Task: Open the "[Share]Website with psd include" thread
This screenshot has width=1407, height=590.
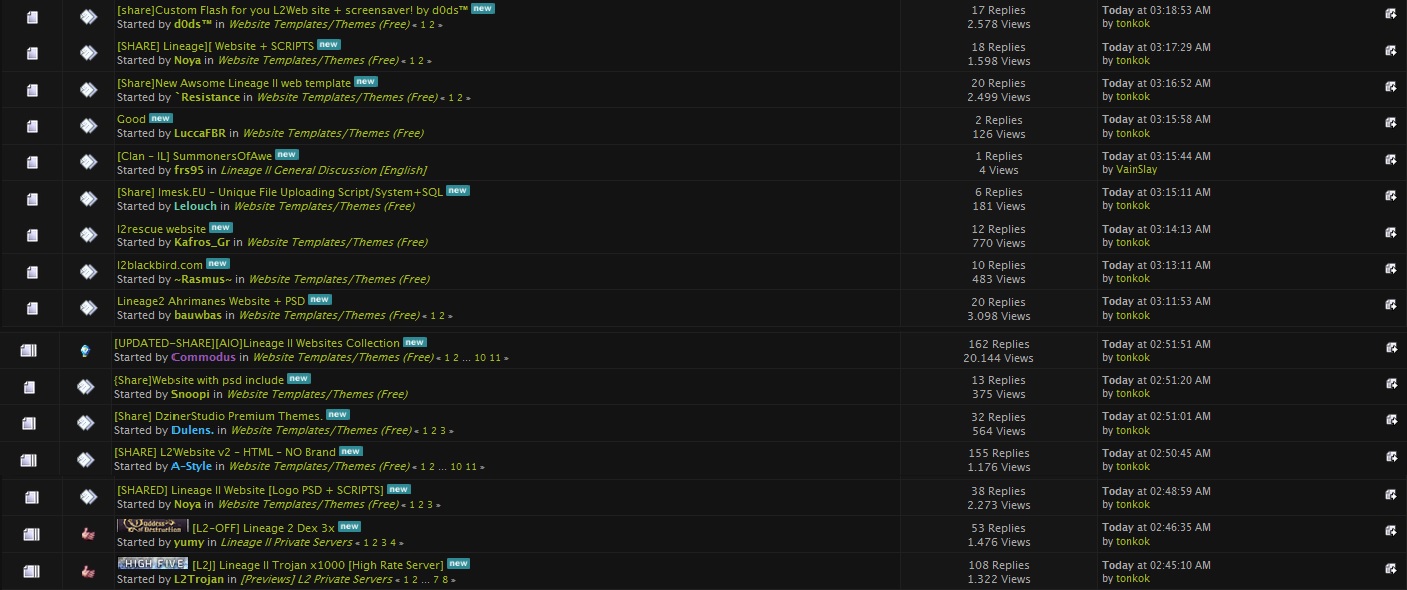Action: 198,380
